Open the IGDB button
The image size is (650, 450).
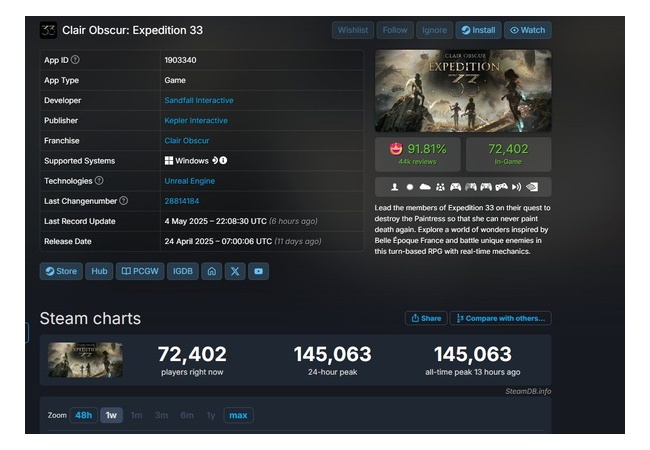pos(183,271)
